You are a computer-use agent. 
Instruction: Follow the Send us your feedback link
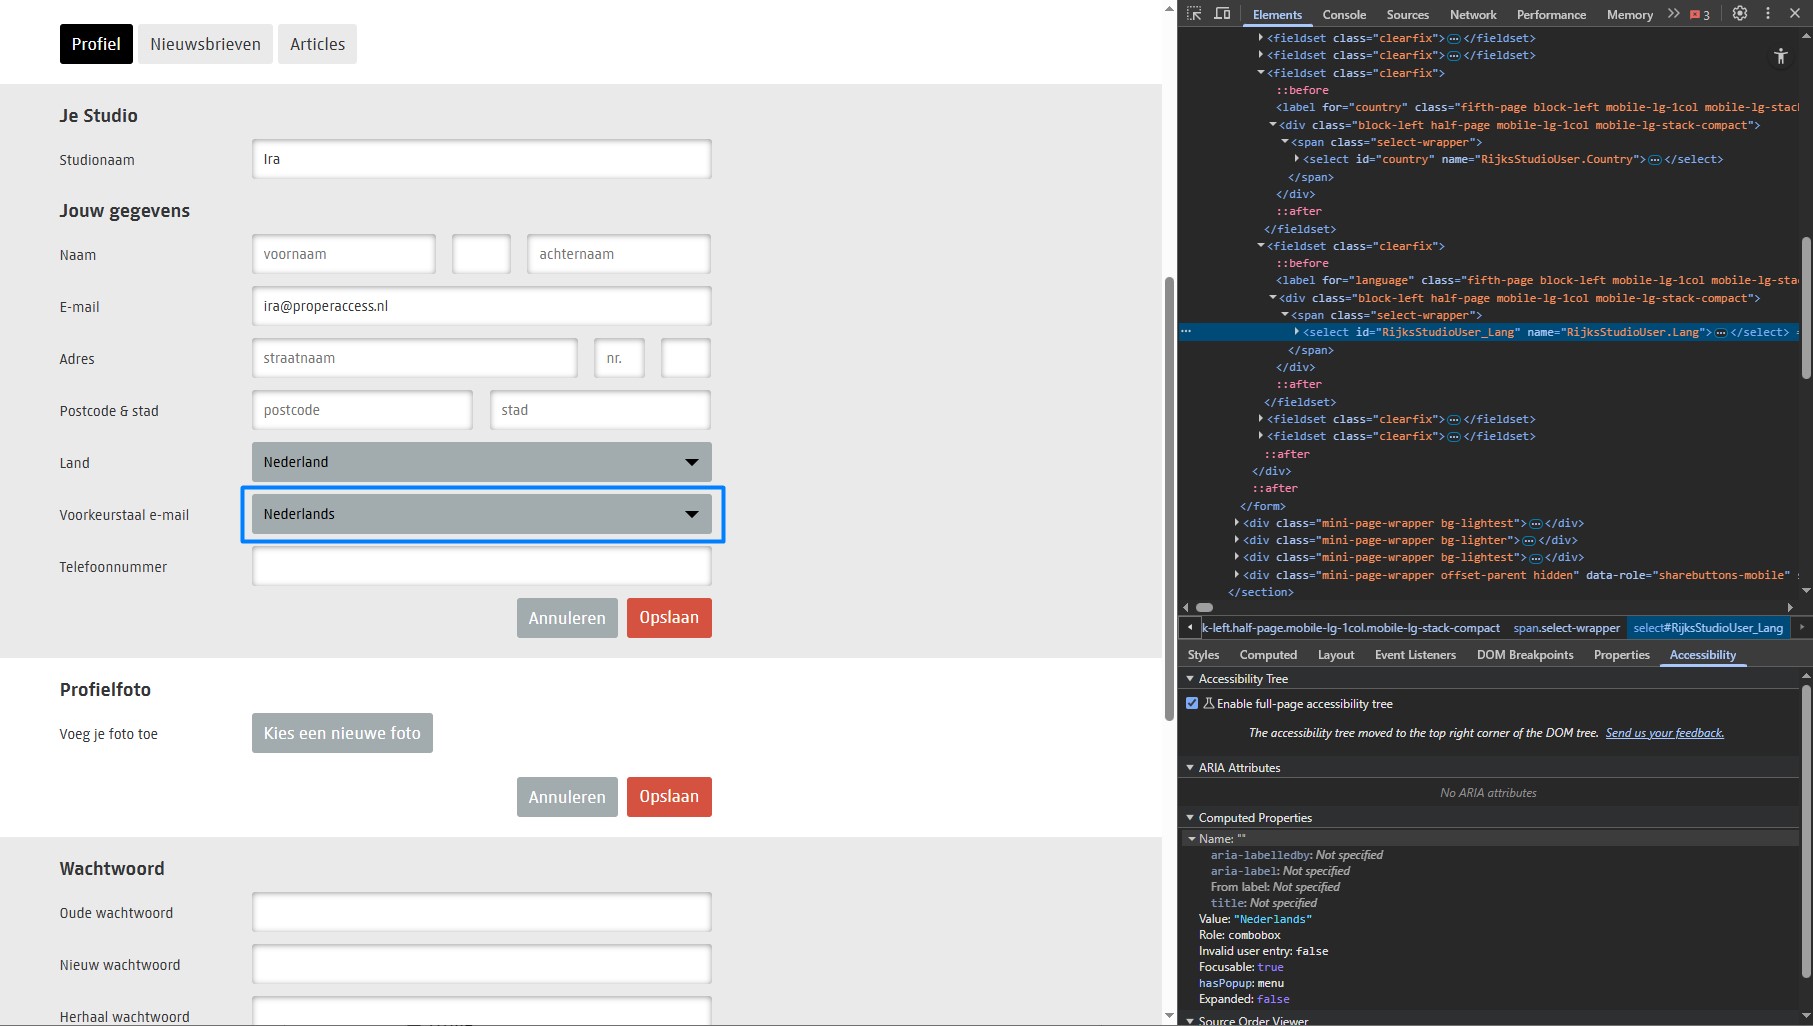1664,733
